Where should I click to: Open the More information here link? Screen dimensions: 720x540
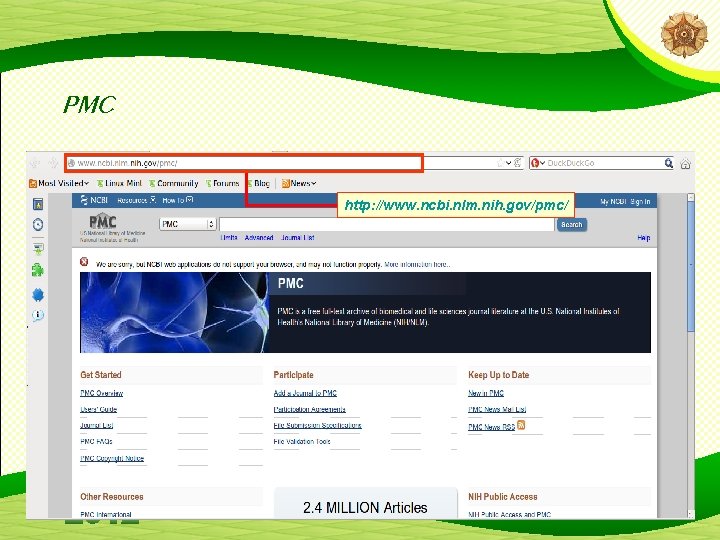417,264
